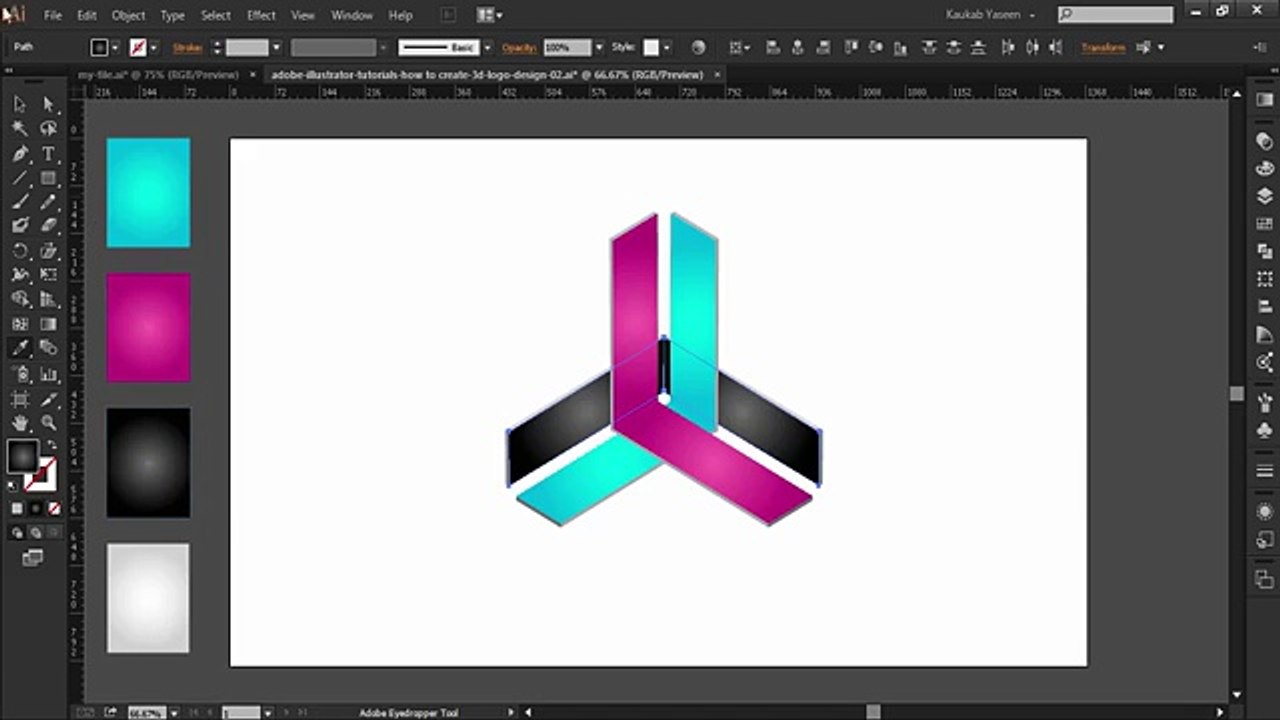The image size is (1280, 720).
Task: Select the Pencil tool
Action: pyautogui.click(x=48, y=202)
